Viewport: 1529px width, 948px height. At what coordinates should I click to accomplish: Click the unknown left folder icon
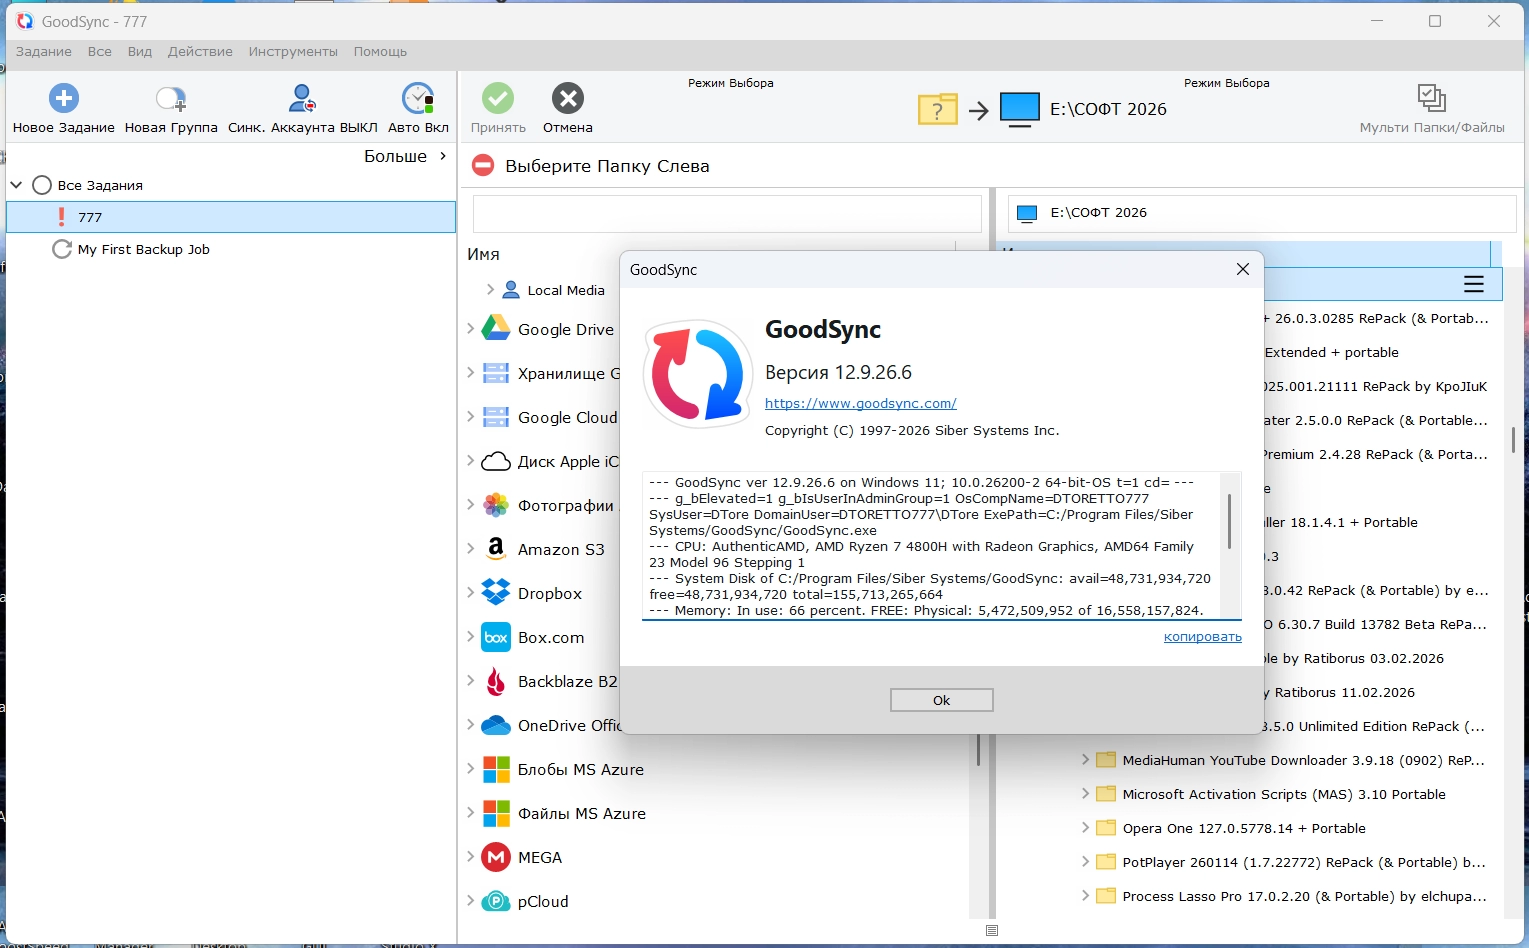pos(938,109)
